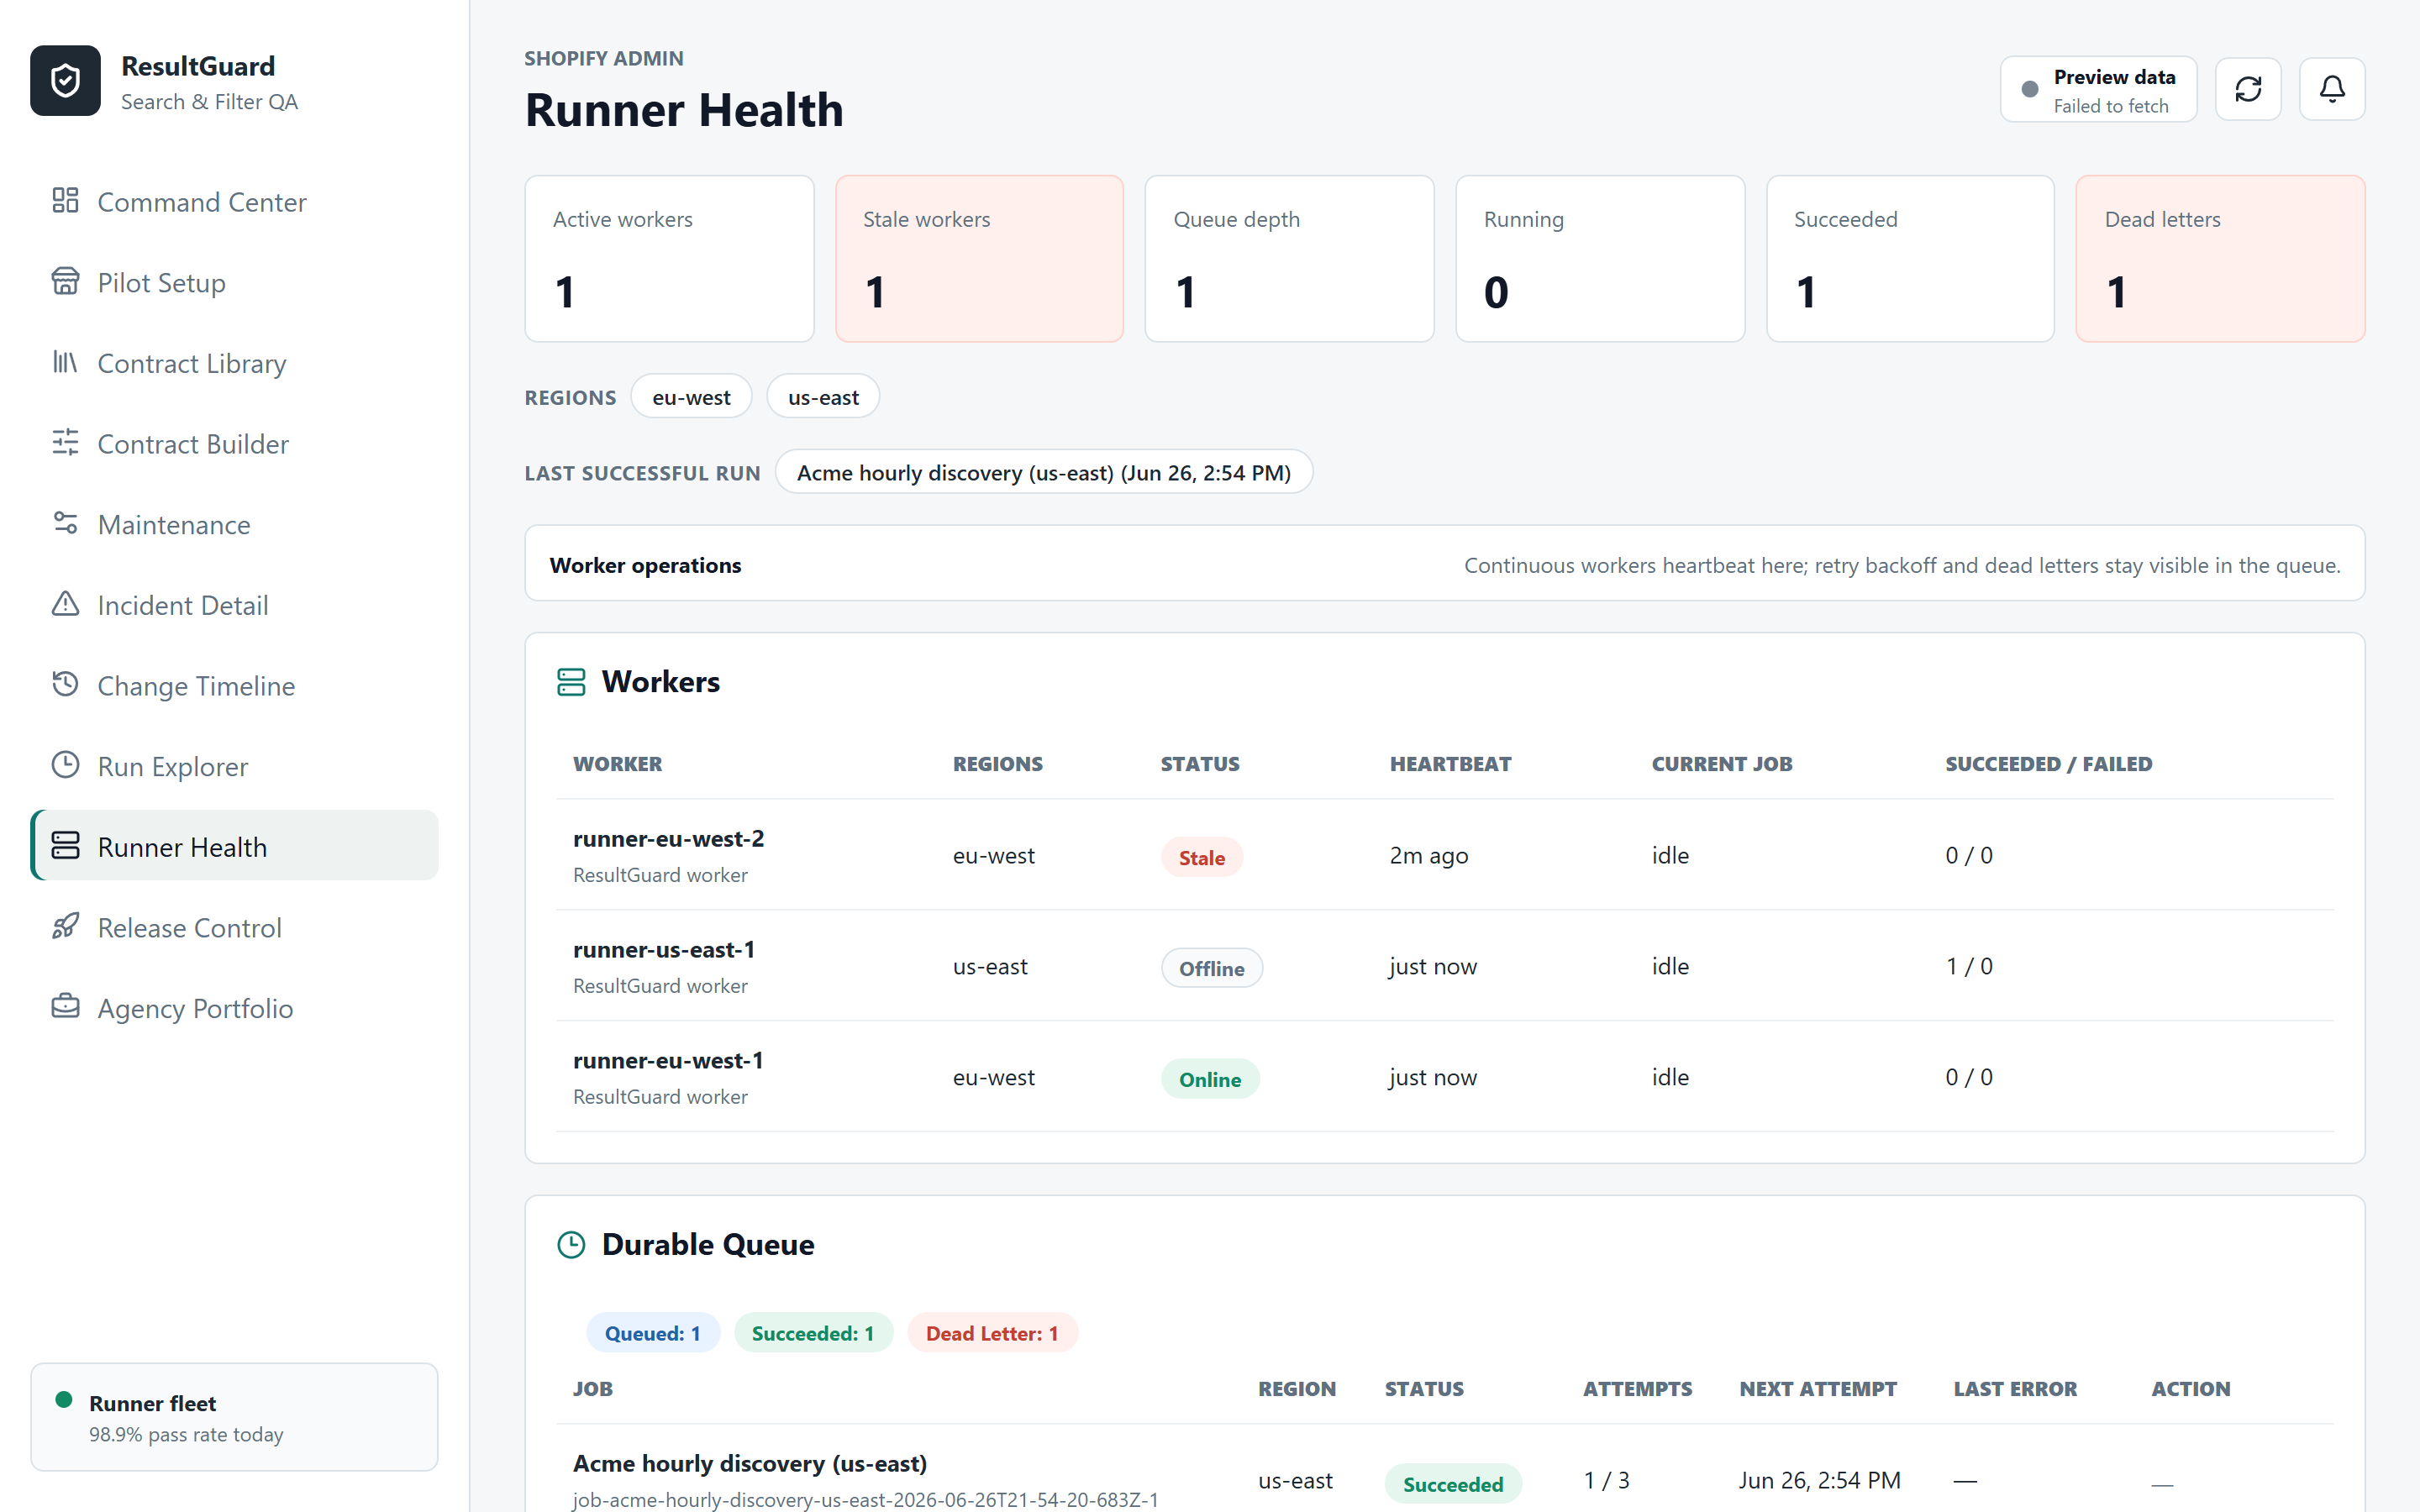Click the Contract Library books icon
The image size is (2420, 1512).
[65, 362]
